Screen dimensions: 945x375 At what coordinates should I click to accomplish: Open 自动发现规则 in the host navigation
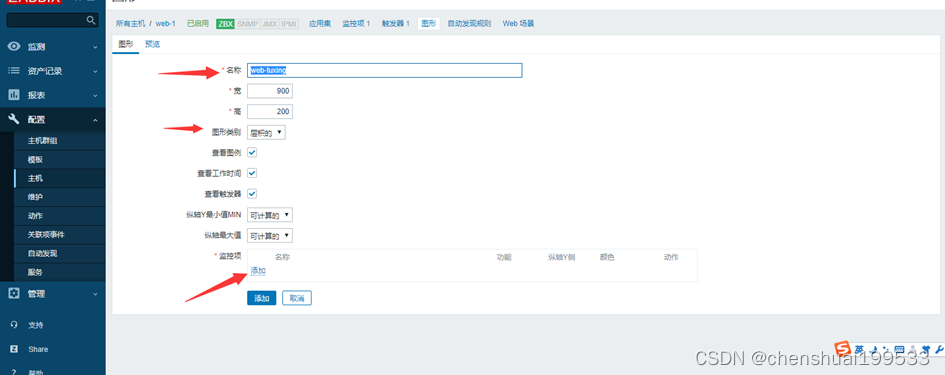click(x=469, y=24)
